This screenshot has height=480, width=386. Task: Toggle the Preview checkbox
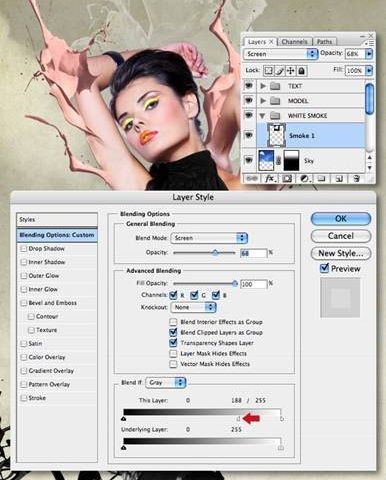[324, 268]
